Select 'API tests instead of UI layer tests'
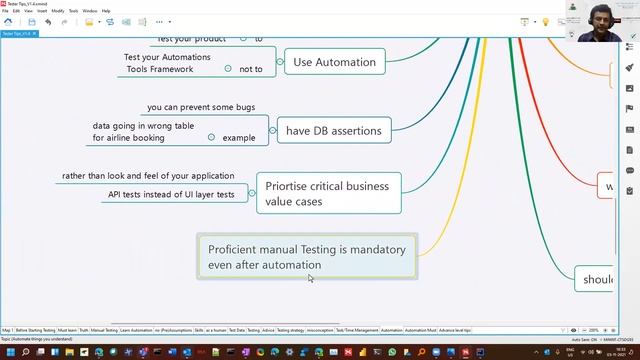The width and height of the screenshot is (640, 360). 171,195
